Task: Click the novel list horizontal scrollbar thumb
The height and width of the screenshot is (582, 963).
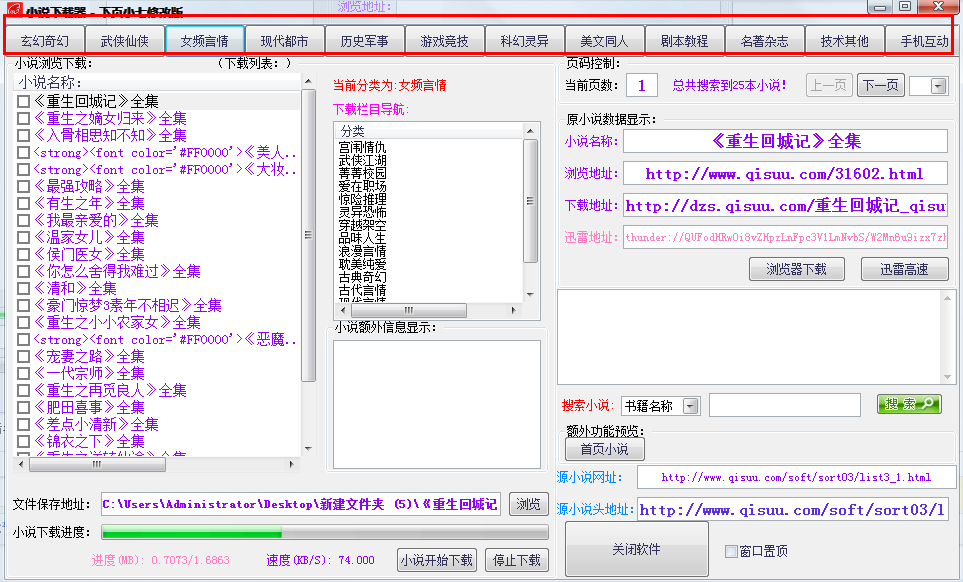Action: [x=97, y=464]
